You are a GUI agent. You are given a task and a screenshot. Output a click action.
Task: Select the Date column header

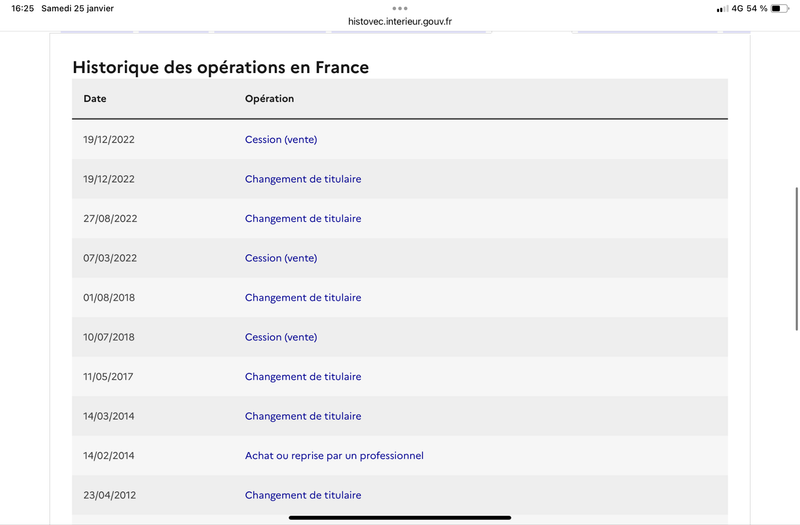pyautogui.click(x=95, y=98)
